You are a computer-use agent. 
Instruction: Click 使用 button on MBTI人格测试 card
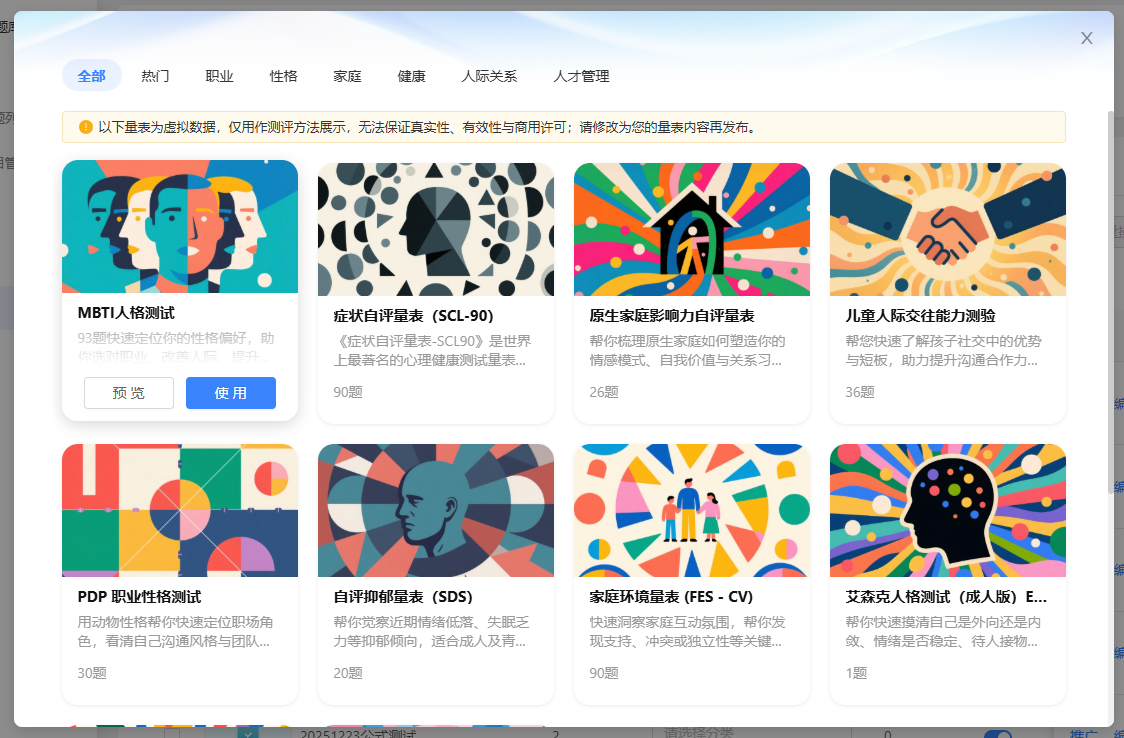[x=231, y=393]
